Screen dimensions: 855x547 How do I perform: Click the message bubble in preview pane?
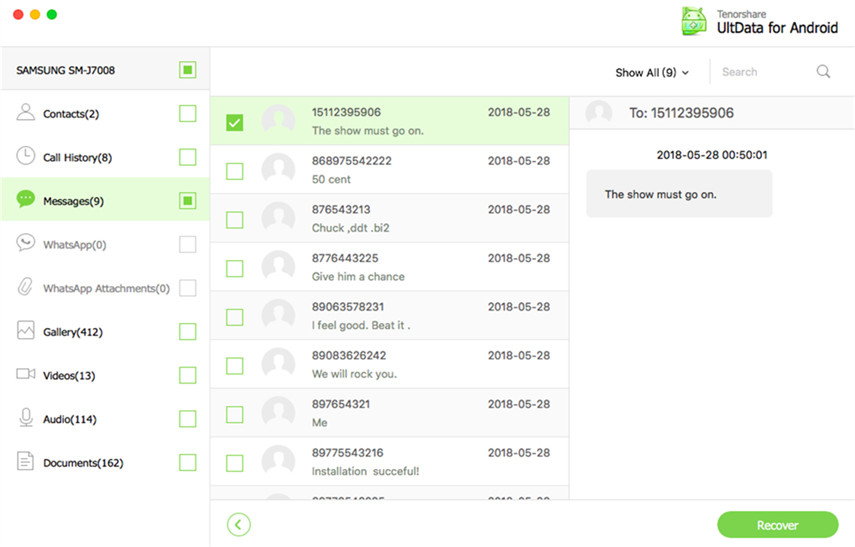(679, 194)
